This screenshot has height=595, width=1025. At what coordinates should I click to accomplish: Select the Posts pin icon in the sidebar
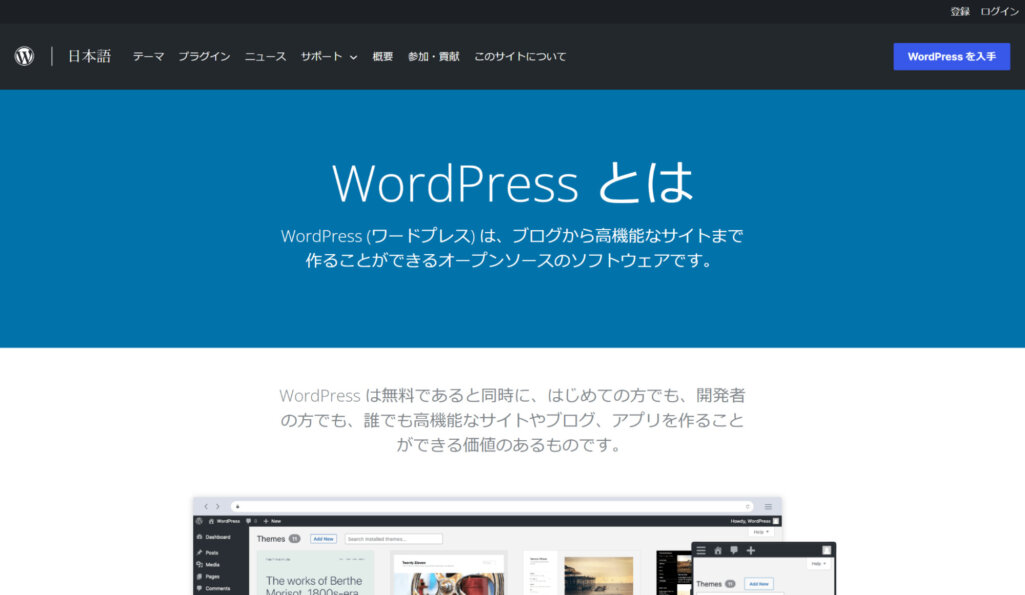pyautogui.click(x=200, y=552)
